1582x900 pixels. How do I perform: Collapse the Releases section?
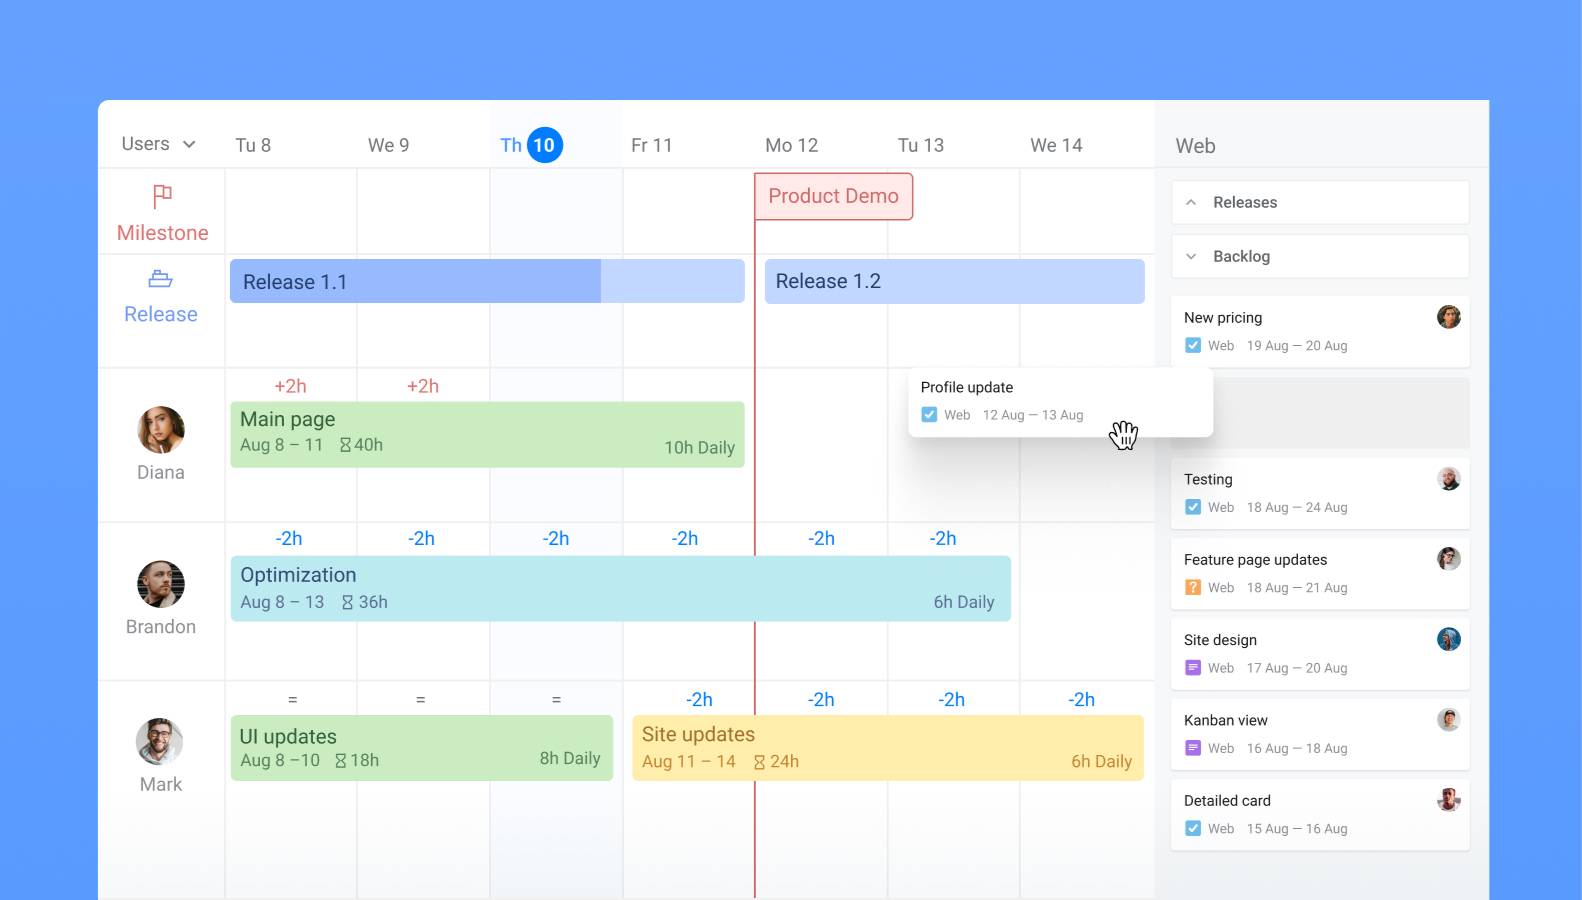(x=1320, y=202)
